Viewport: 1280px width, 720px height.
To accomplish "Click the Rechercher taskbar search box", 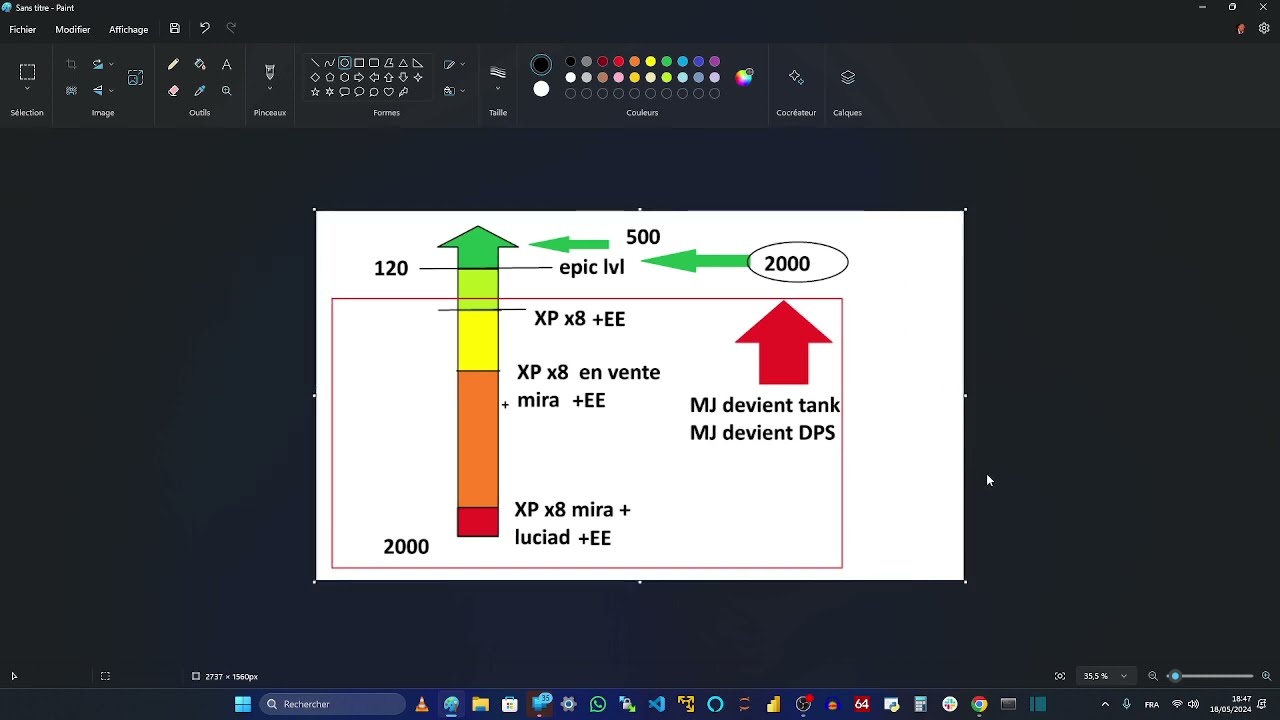I will click(332, 704).
